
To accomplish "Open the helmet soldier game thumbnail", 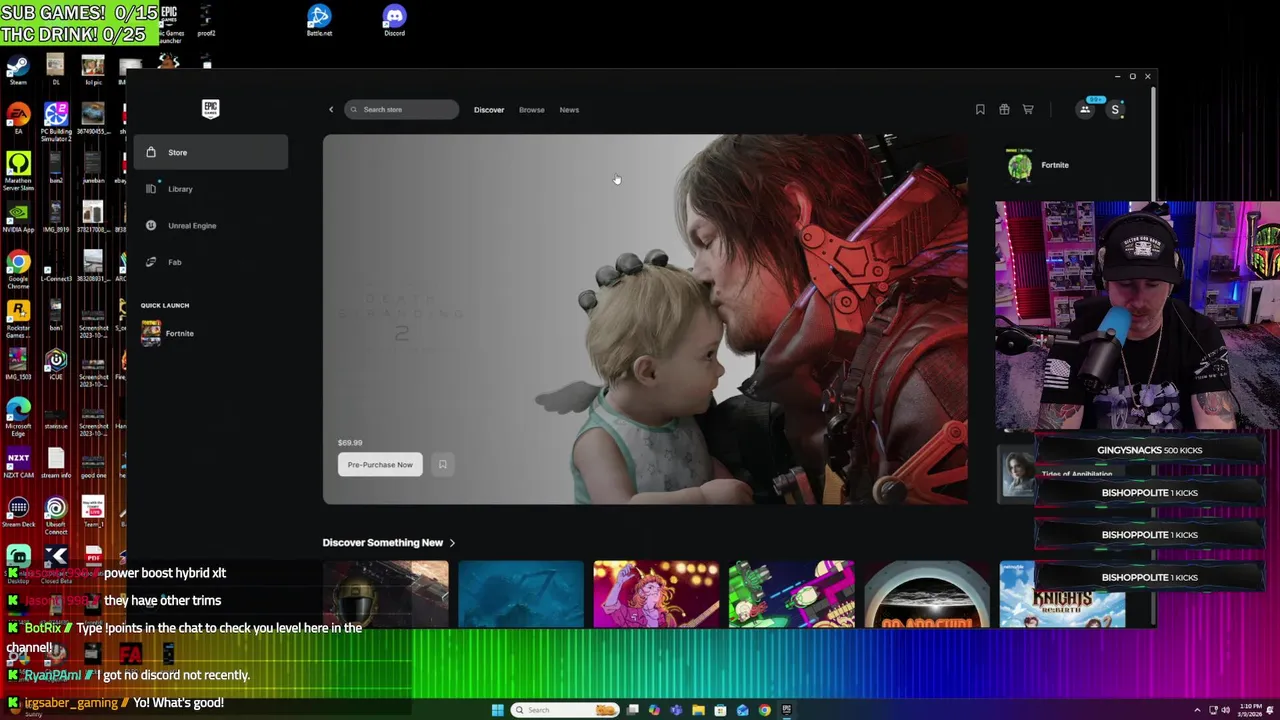I will 385,594.
